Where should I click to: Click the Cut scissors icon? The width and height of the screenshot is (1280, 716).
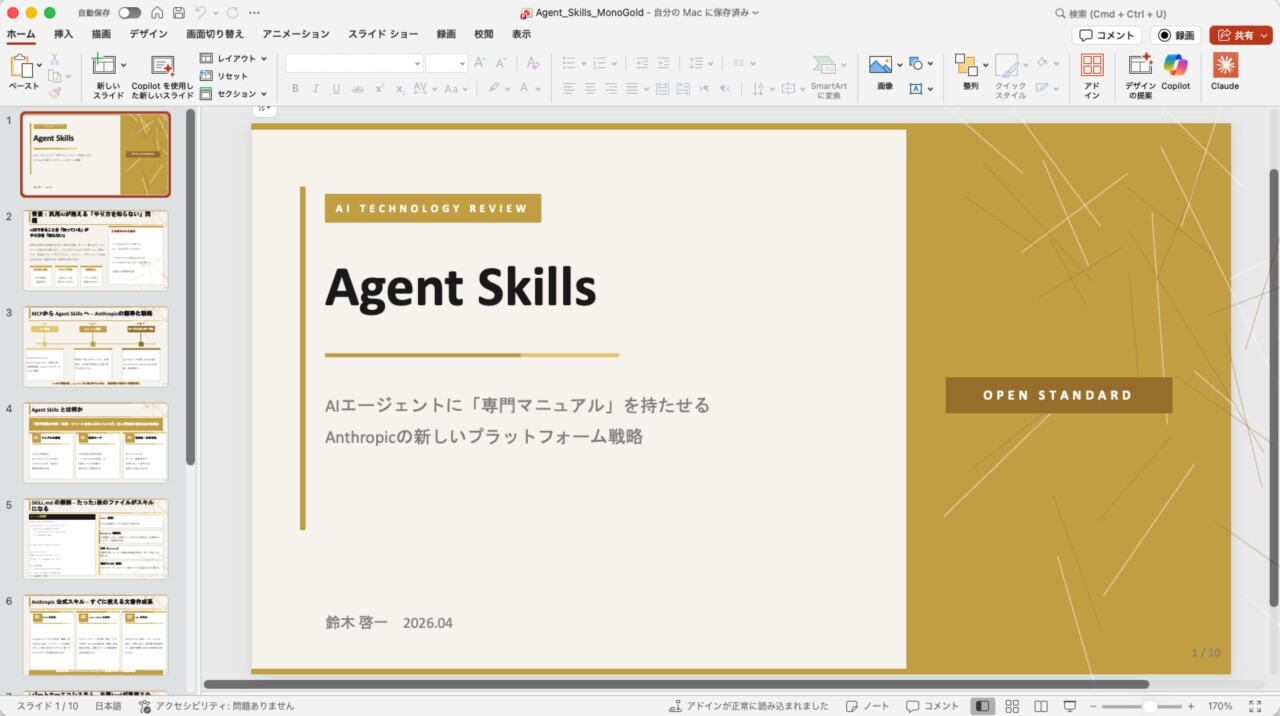pyautogui.click(x=55, y=60)
